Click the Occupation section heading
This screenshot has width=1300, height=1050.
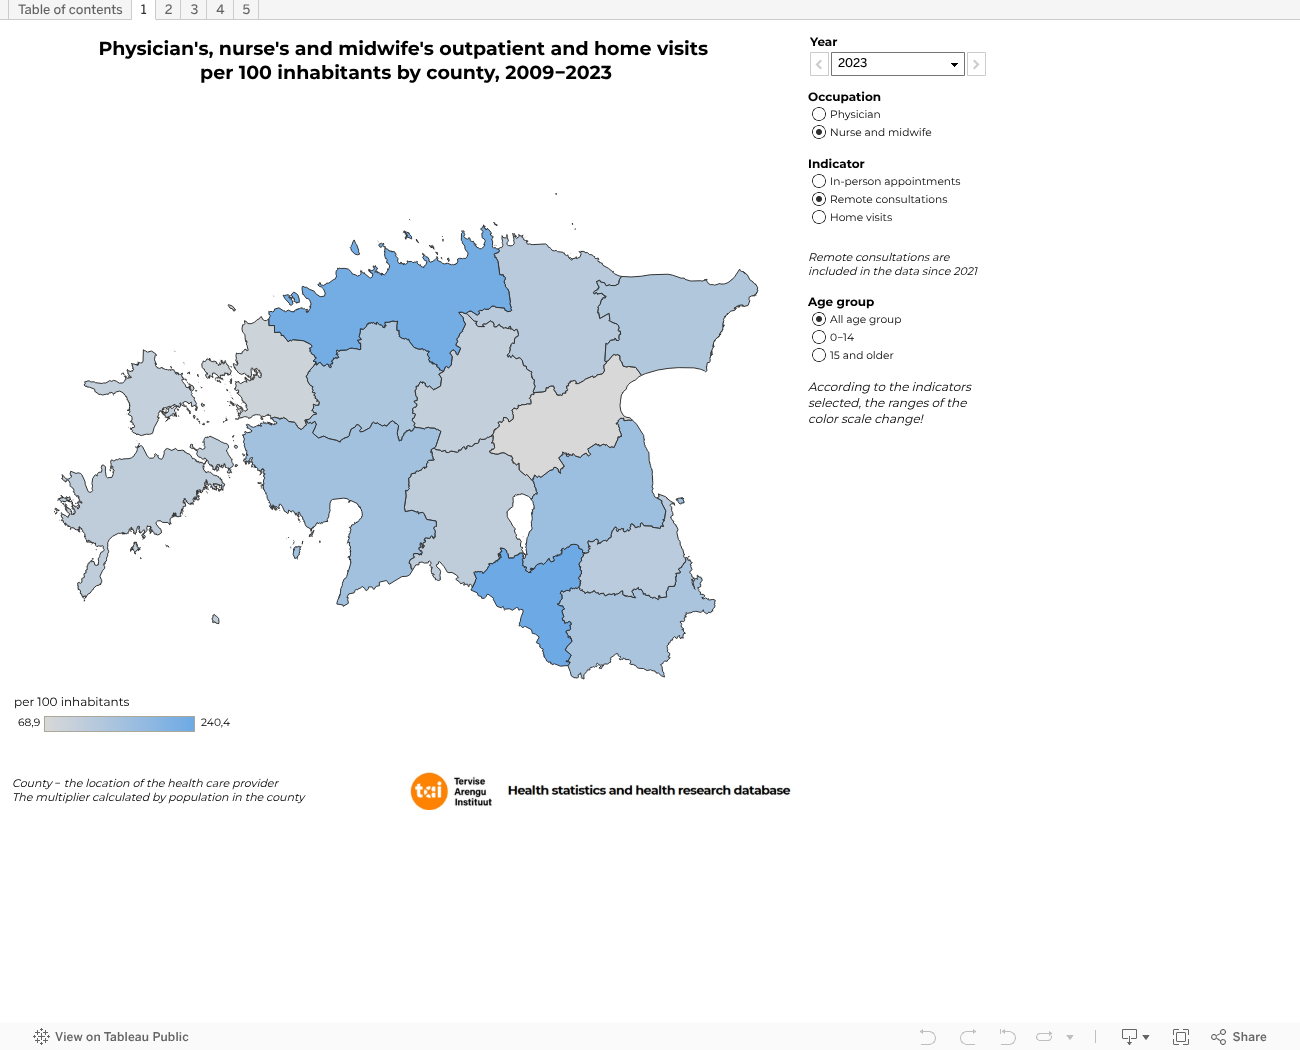[x=844, y=97]
